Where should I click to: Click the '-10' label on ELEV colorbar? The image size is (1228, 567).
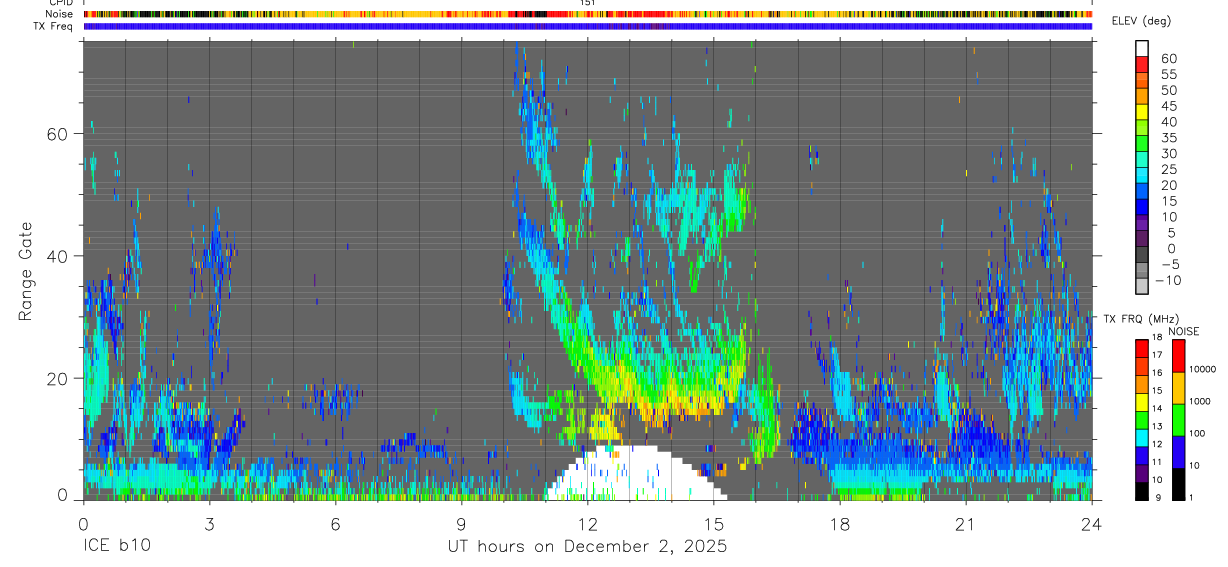1166,280
